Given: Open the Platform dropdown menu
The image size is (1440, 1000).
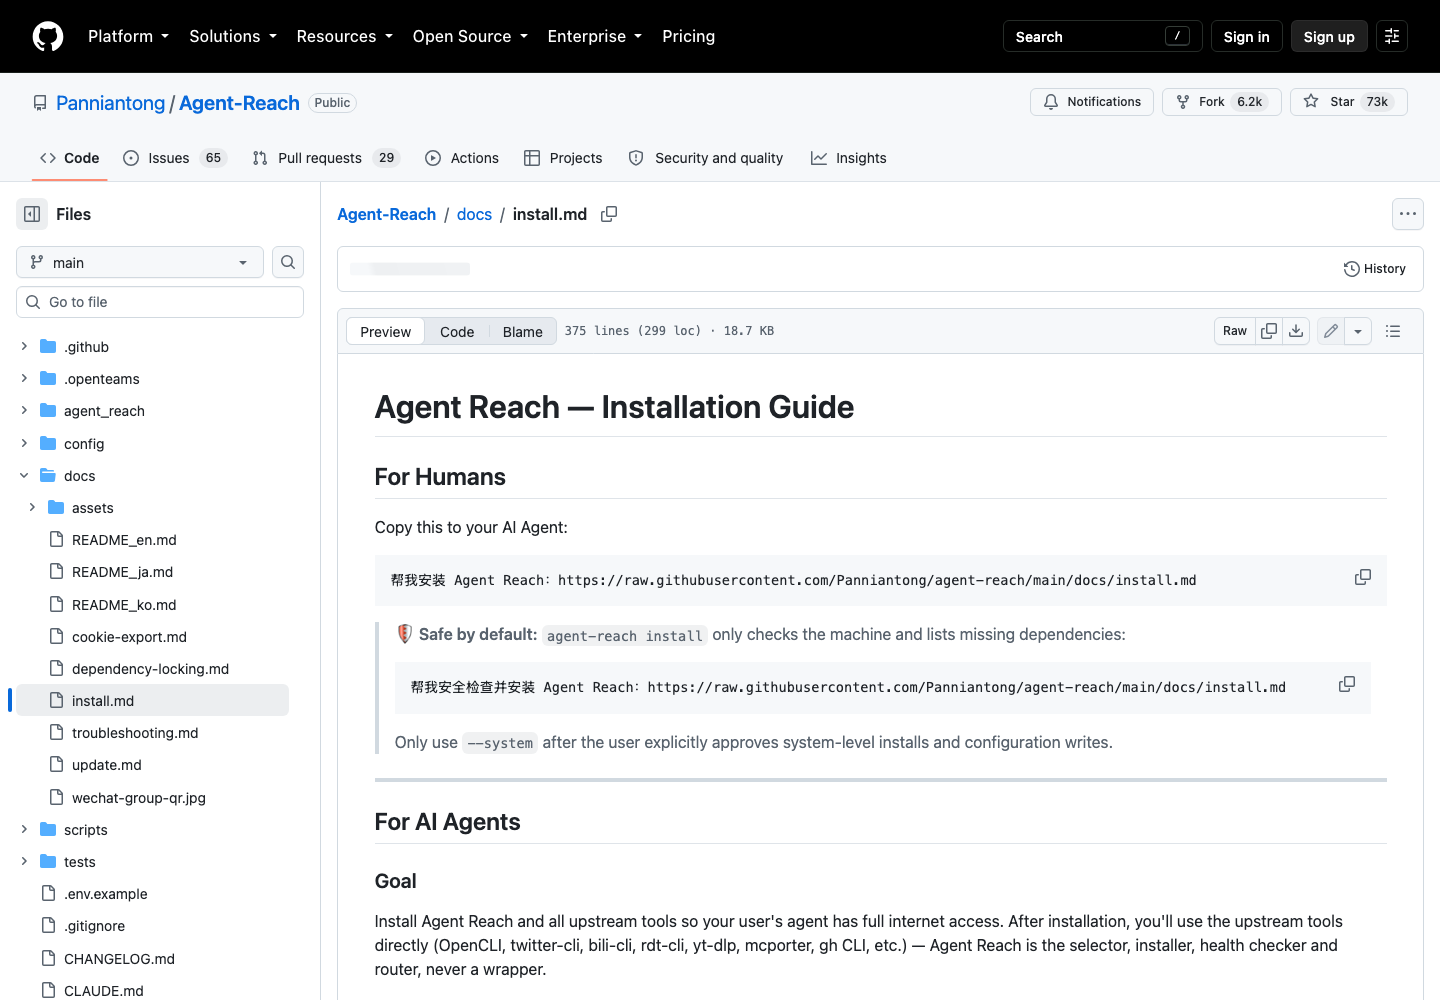Looking at the screenshot, I should (129, 36).
